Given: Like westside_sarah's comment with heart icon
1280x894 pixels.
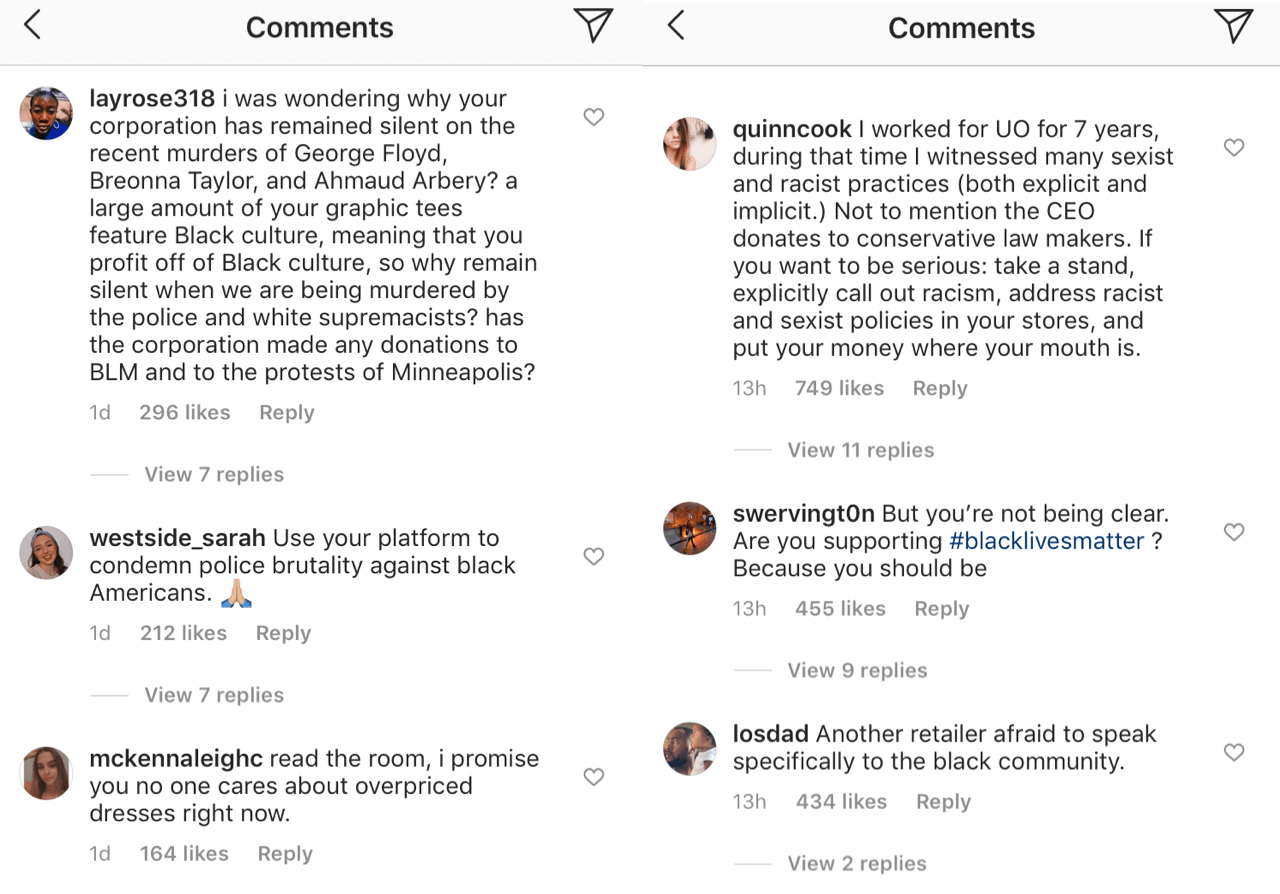Looking at the screenshot, I should tap(593, 557).
